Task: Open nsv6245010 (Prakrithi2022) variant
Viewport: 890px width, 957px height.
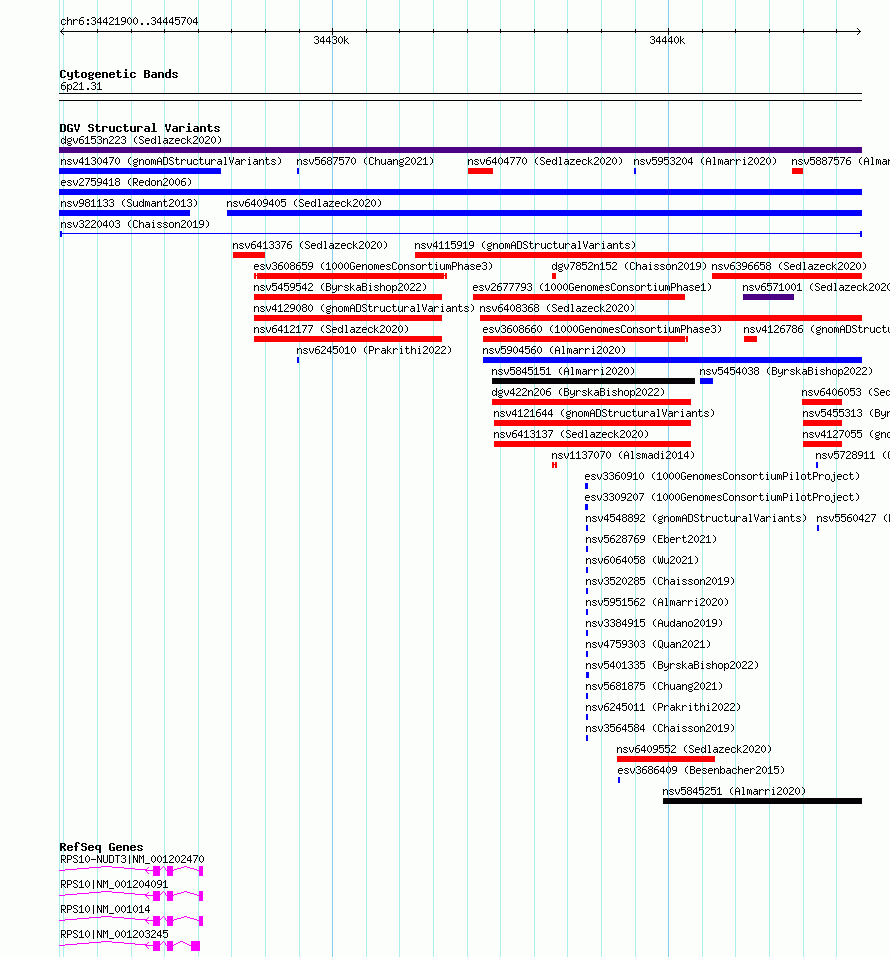Action: point(374,350)
